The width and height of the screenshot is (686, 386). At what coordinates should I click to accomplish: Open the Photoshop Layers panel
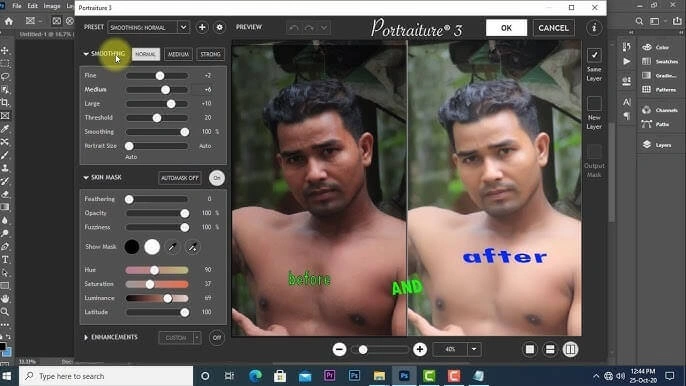[657, 144]
